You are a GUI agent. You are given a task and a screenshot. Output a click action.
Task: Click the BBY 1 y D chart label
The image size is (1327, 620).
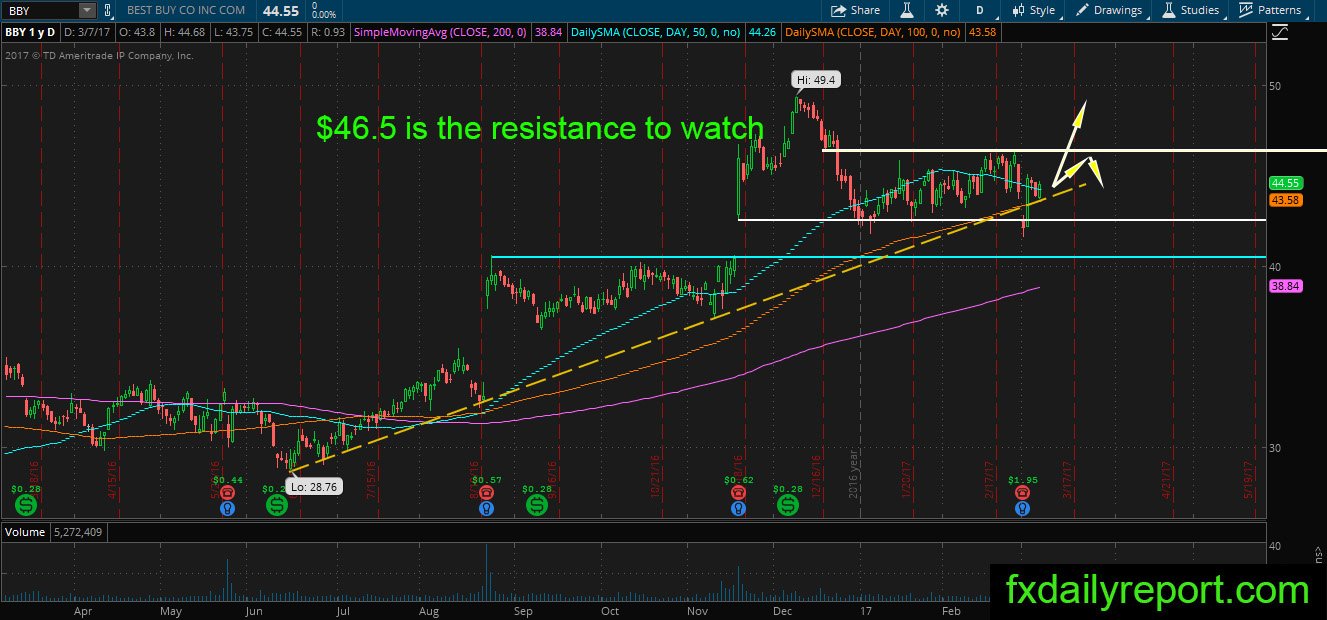31,33
